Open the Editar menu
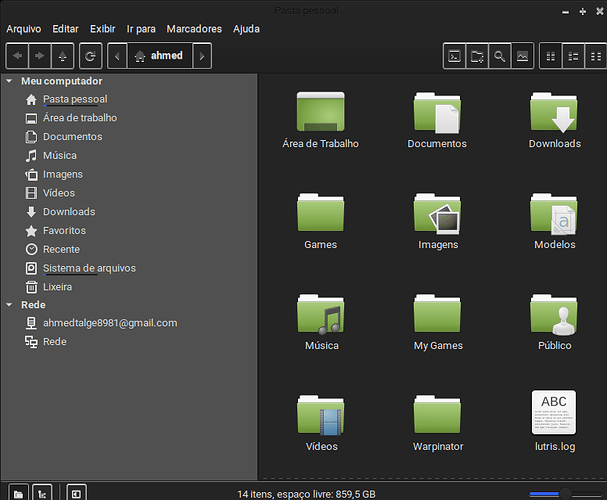Viewport: 607px width, 500px height. [x=65, y=29]
